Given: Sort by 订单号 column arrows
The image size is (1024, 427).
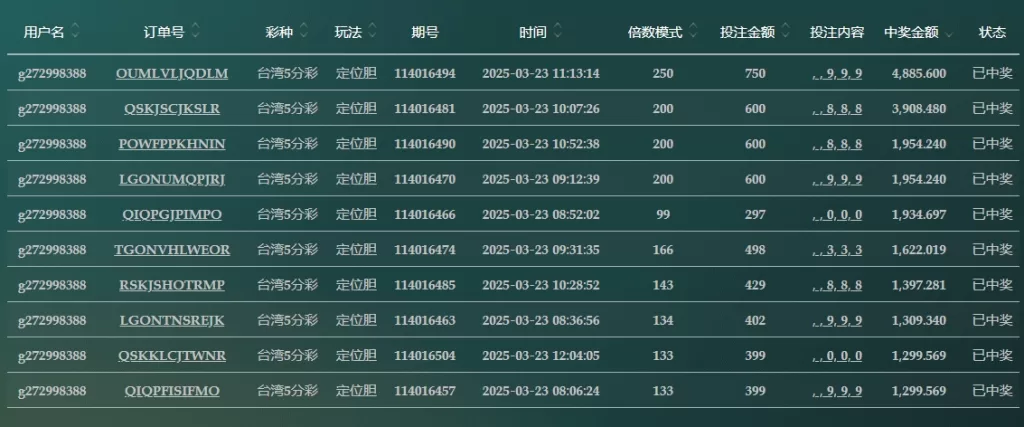Looking at the screenshot, I should 195,31.
